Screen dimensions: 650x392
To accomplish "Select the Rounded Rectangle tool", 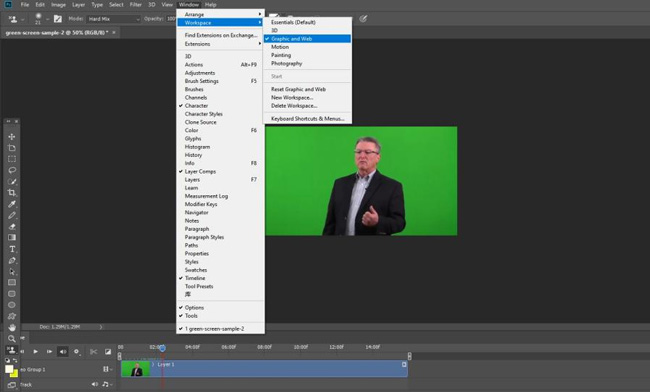I will [12, 294].
